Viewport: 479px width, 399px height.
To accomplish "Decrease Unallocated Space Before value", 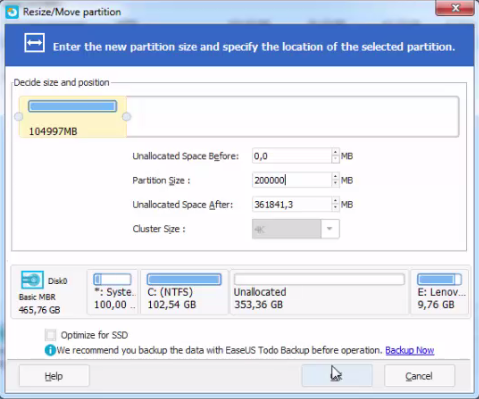I will click(x=335, y=159).
